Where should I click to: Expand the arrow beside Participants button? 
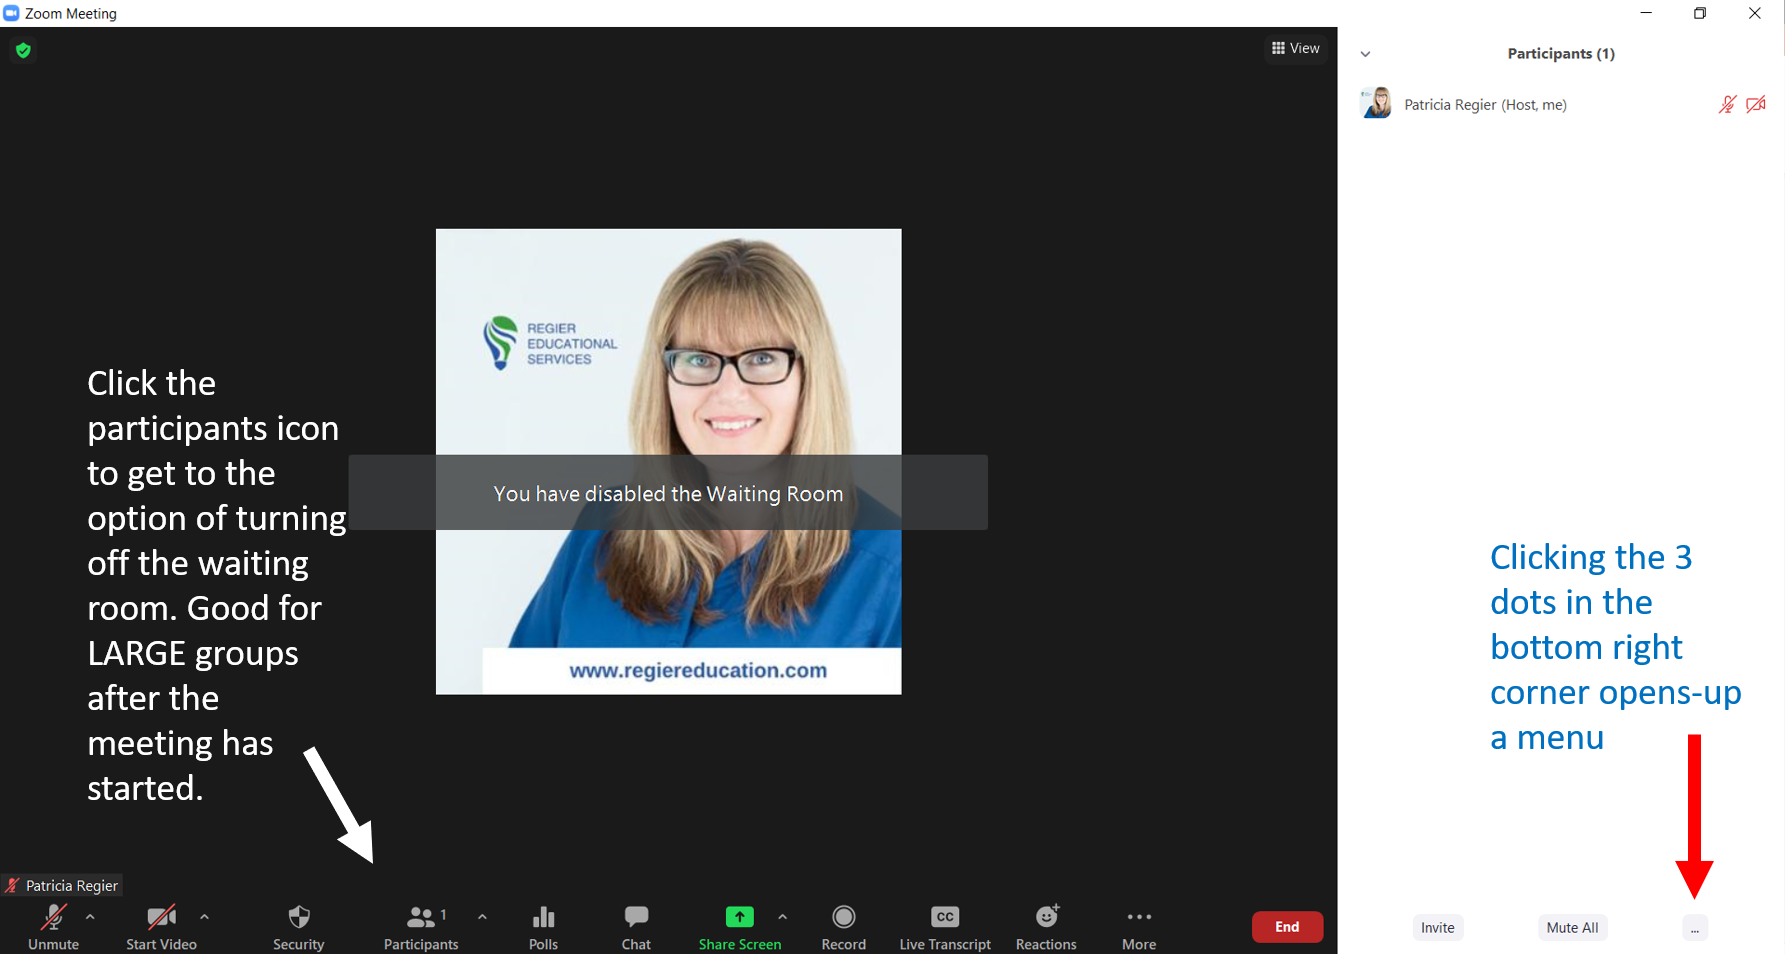pyautogui.click(x=482, y=917)
